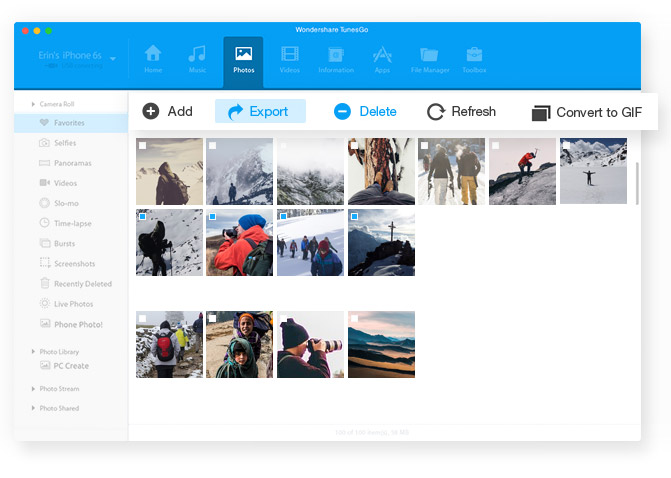
Task: Check the red jacket climber photo checkbox
Action: [x=496, y=146]
